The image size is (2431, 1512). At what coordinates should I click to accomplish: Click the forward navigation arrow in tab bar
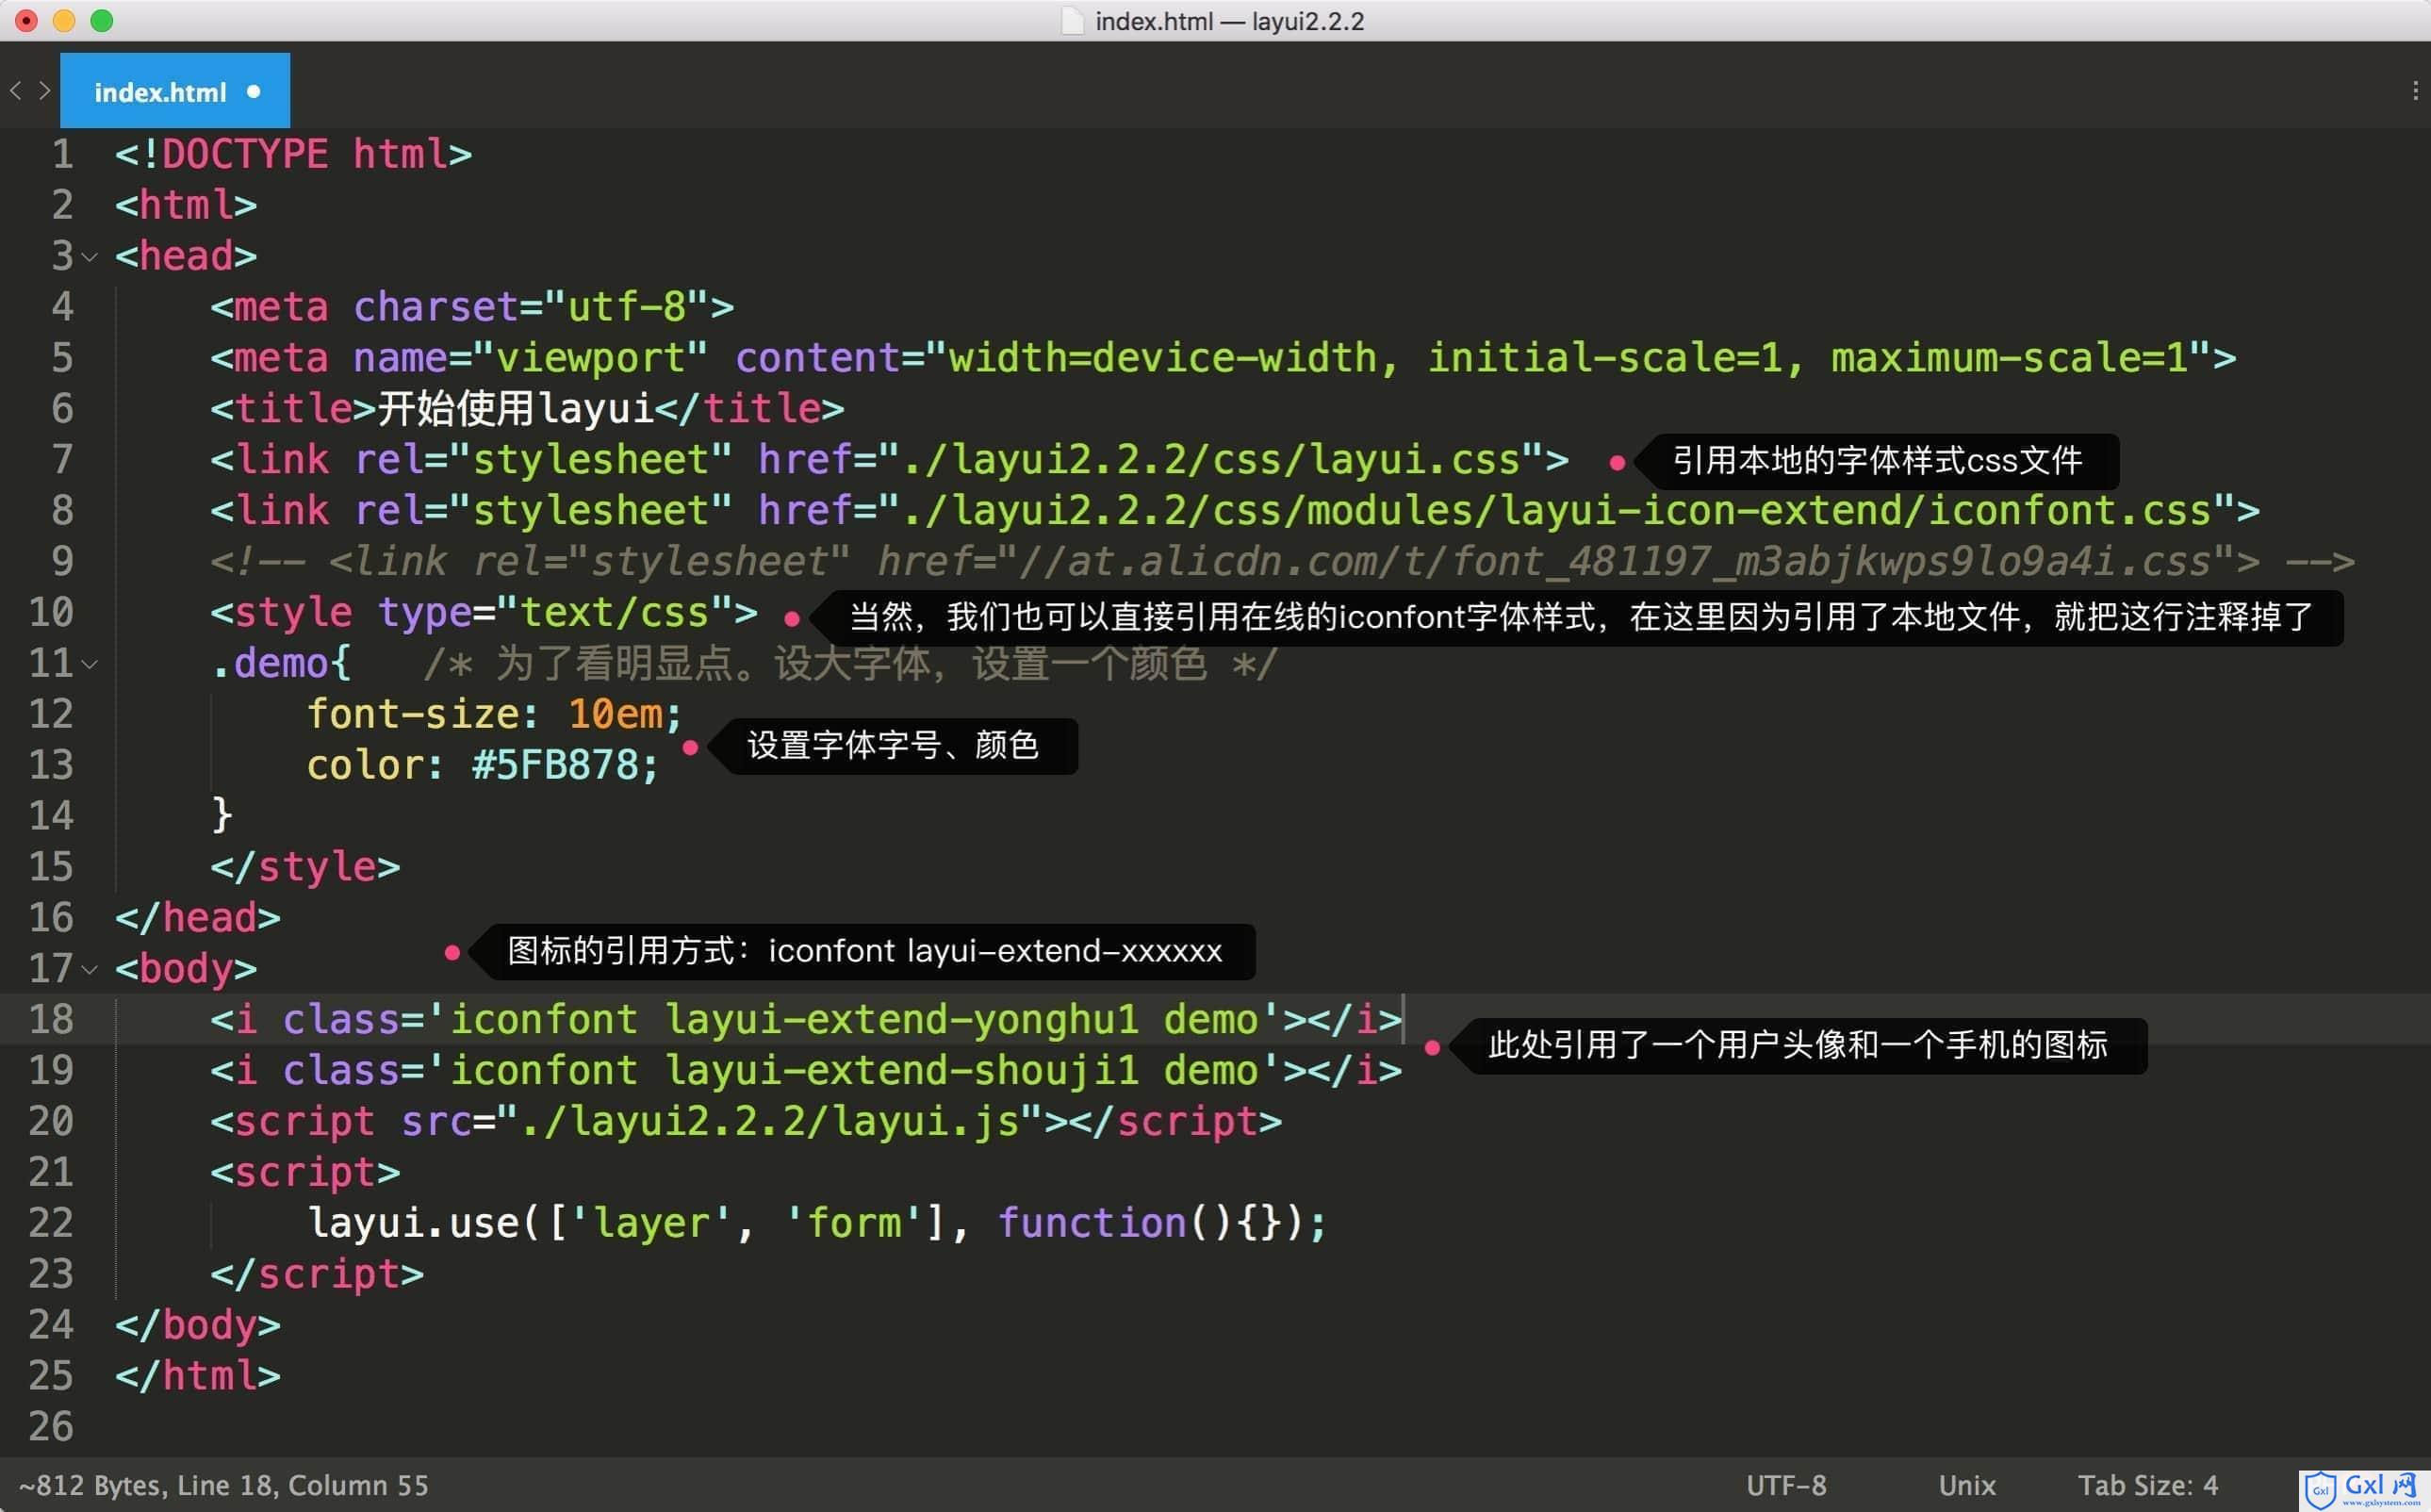(x=44, y=91)
